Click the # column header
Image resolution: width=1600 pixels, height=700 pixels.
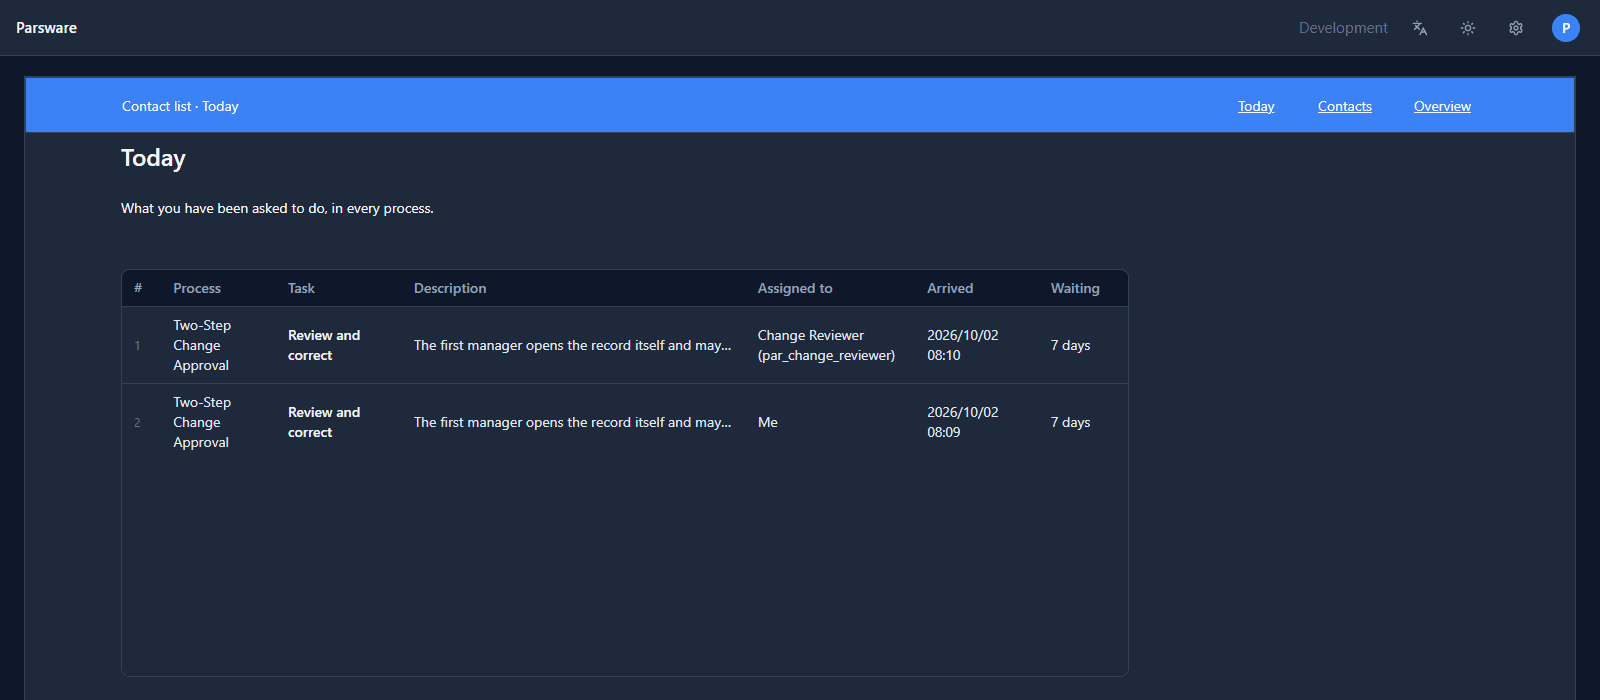point(138,288)
